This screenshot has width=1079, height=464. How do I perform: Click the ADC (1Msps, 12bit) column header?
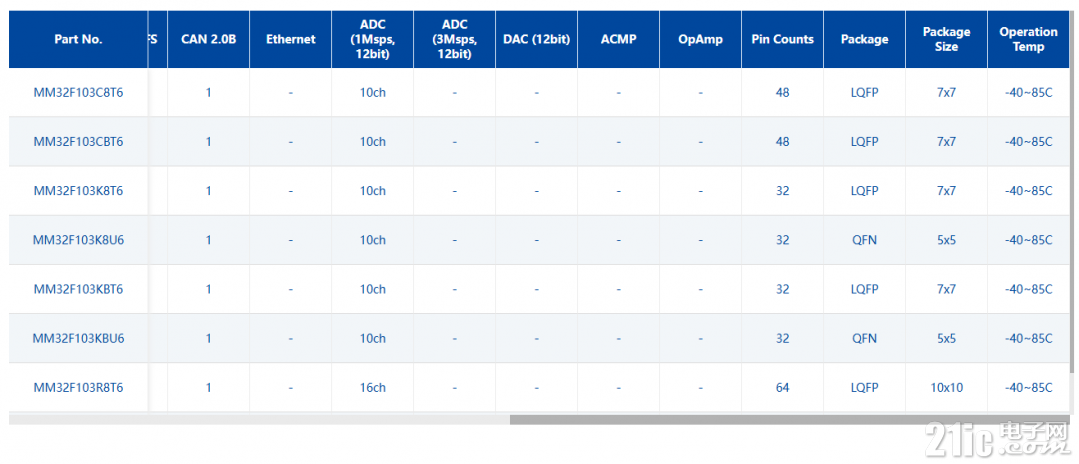pyautogui.click(x=372, y=39)
